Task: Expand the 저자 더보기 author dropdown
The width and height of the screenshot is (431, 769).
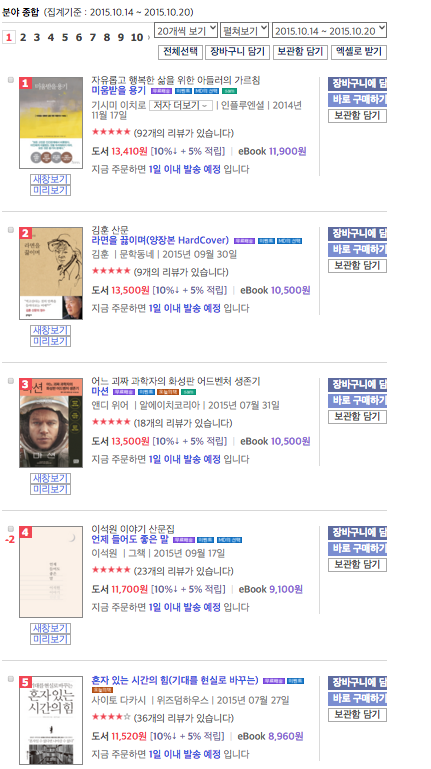Action: point(180,105)
